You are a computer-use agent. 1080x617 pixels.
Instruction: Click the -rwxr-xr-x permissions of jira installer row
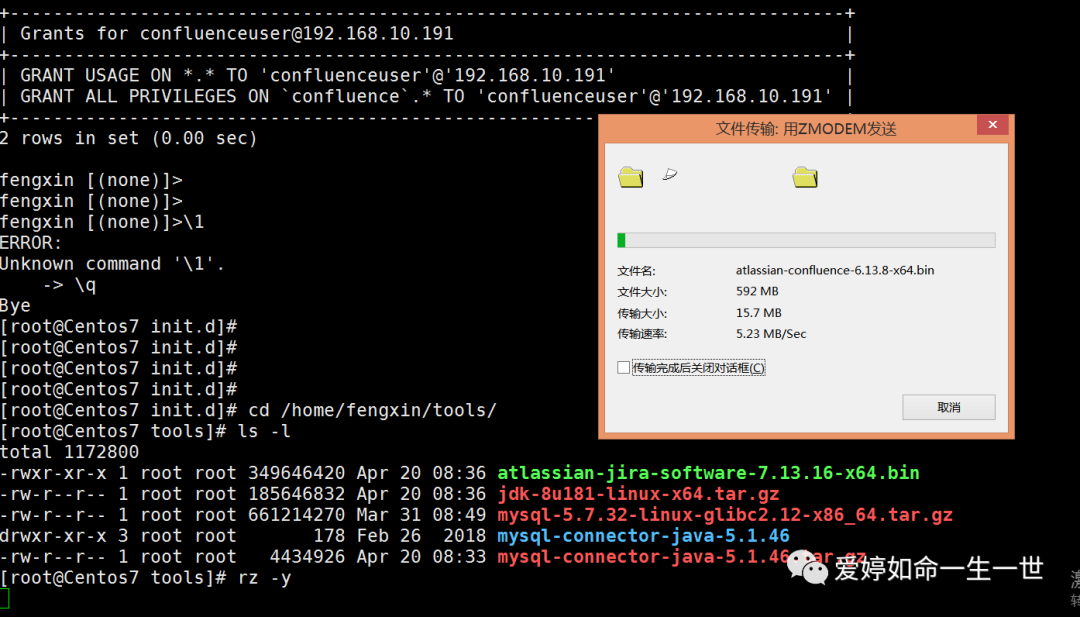[53, 473]
